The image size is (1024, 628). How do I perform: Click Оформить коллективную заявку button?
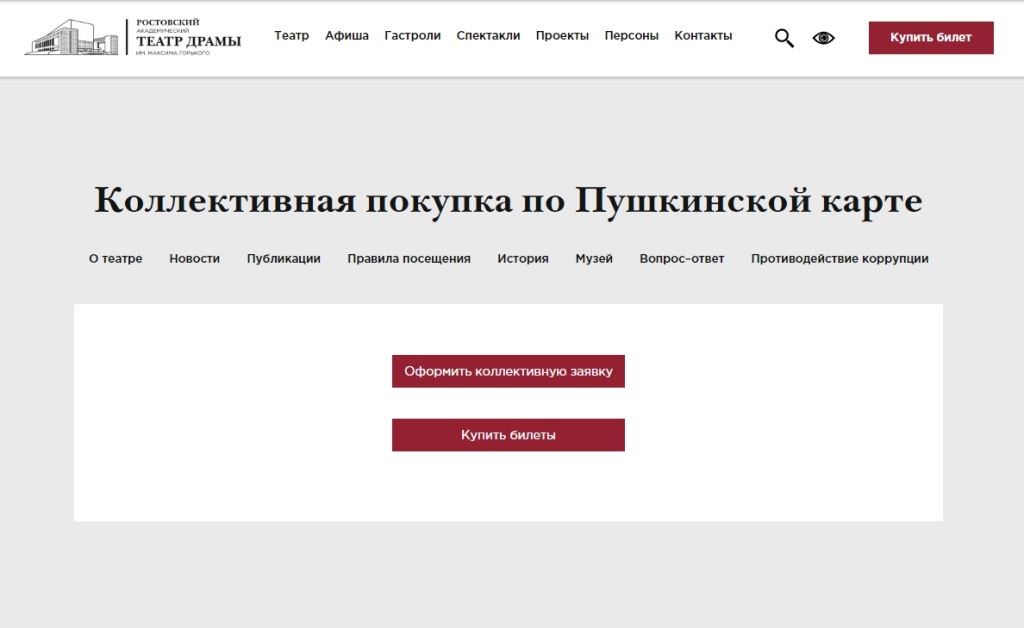(x=508, y=371)
